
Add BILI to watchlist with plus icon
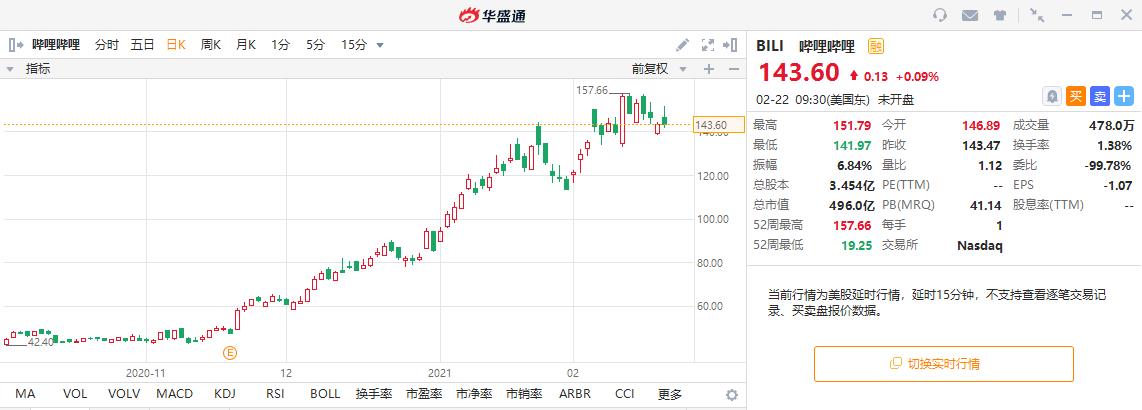(x=1124, y=96)
